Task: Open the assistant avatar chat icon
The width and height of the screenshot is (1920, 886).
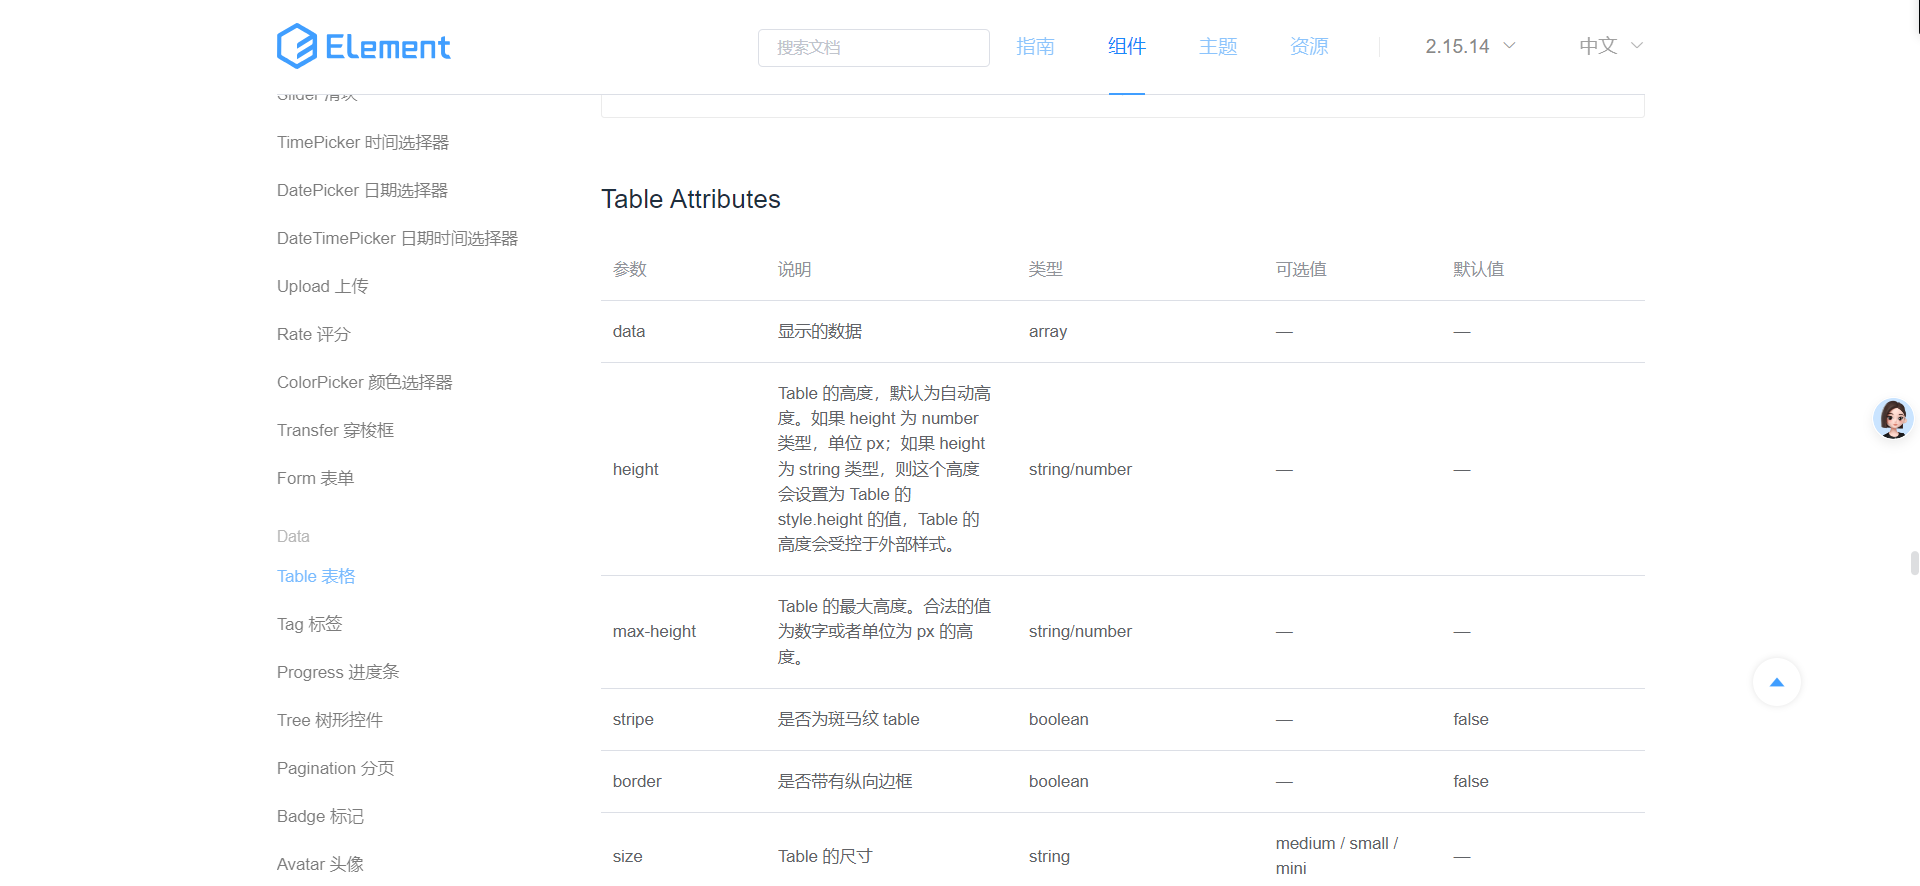Action: pyautogui.click(x=1892, y=419)
